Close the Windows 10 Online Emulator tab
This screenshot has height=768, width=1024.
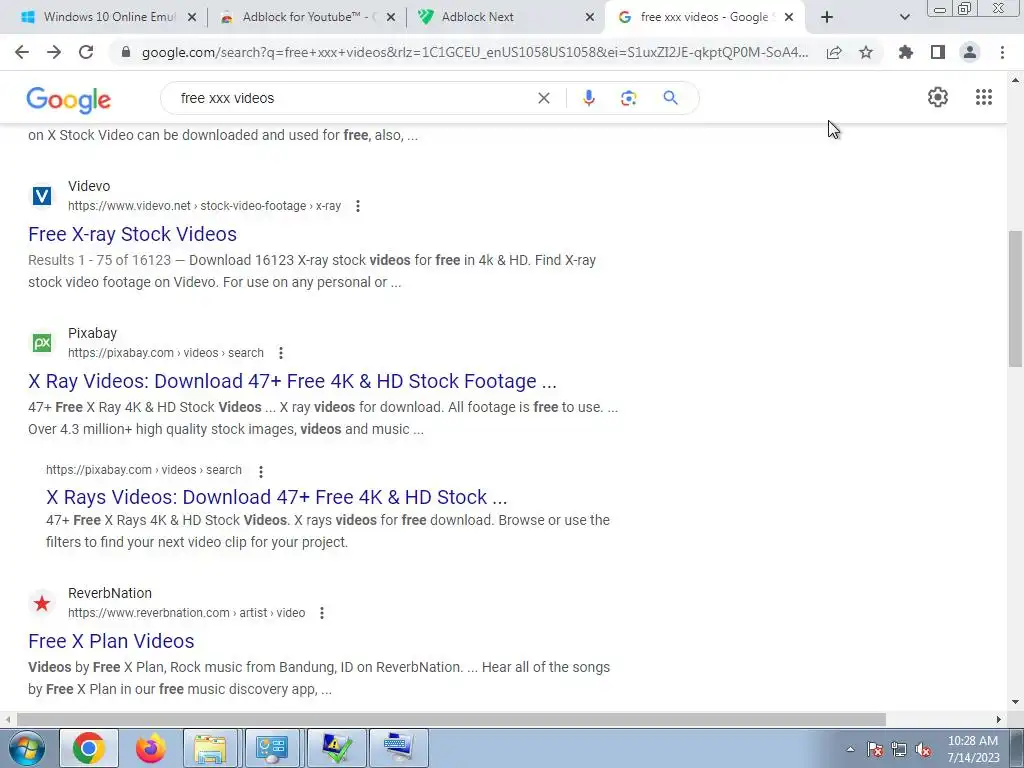(192, 18)
